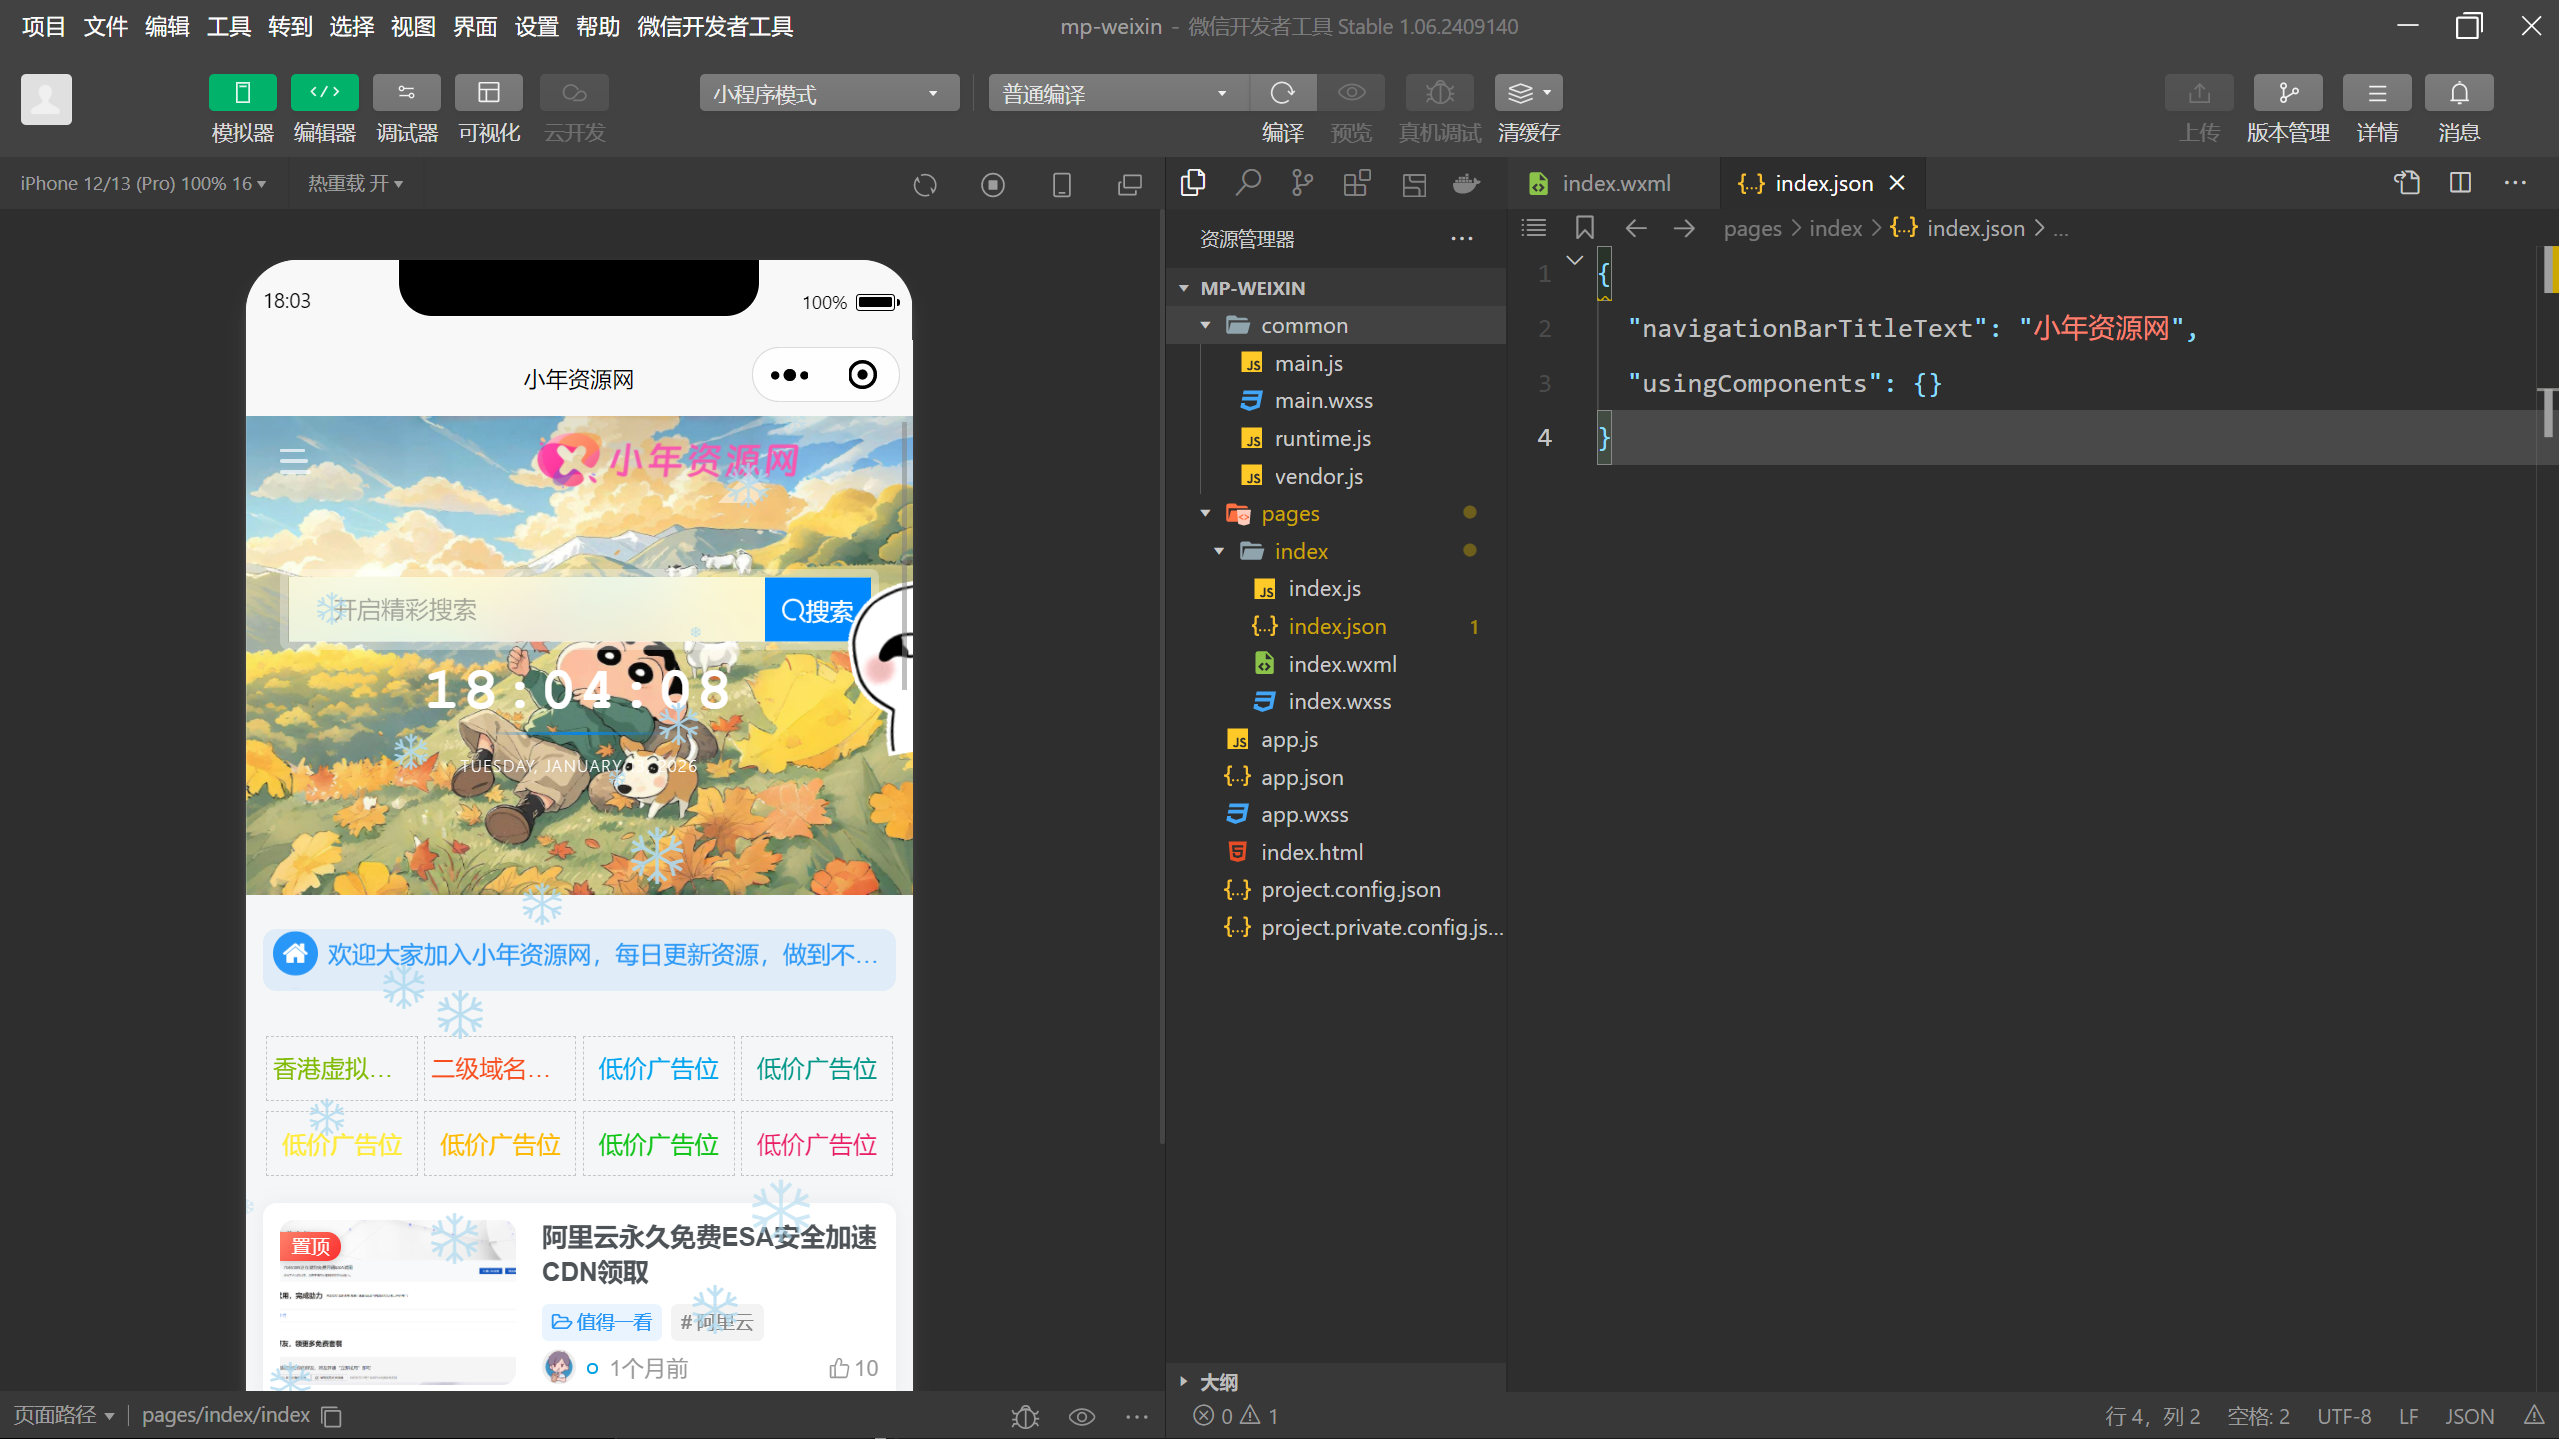2559x1439 pixels.
Task: Click the 编译 compile icon
Action: (1283, 92)
